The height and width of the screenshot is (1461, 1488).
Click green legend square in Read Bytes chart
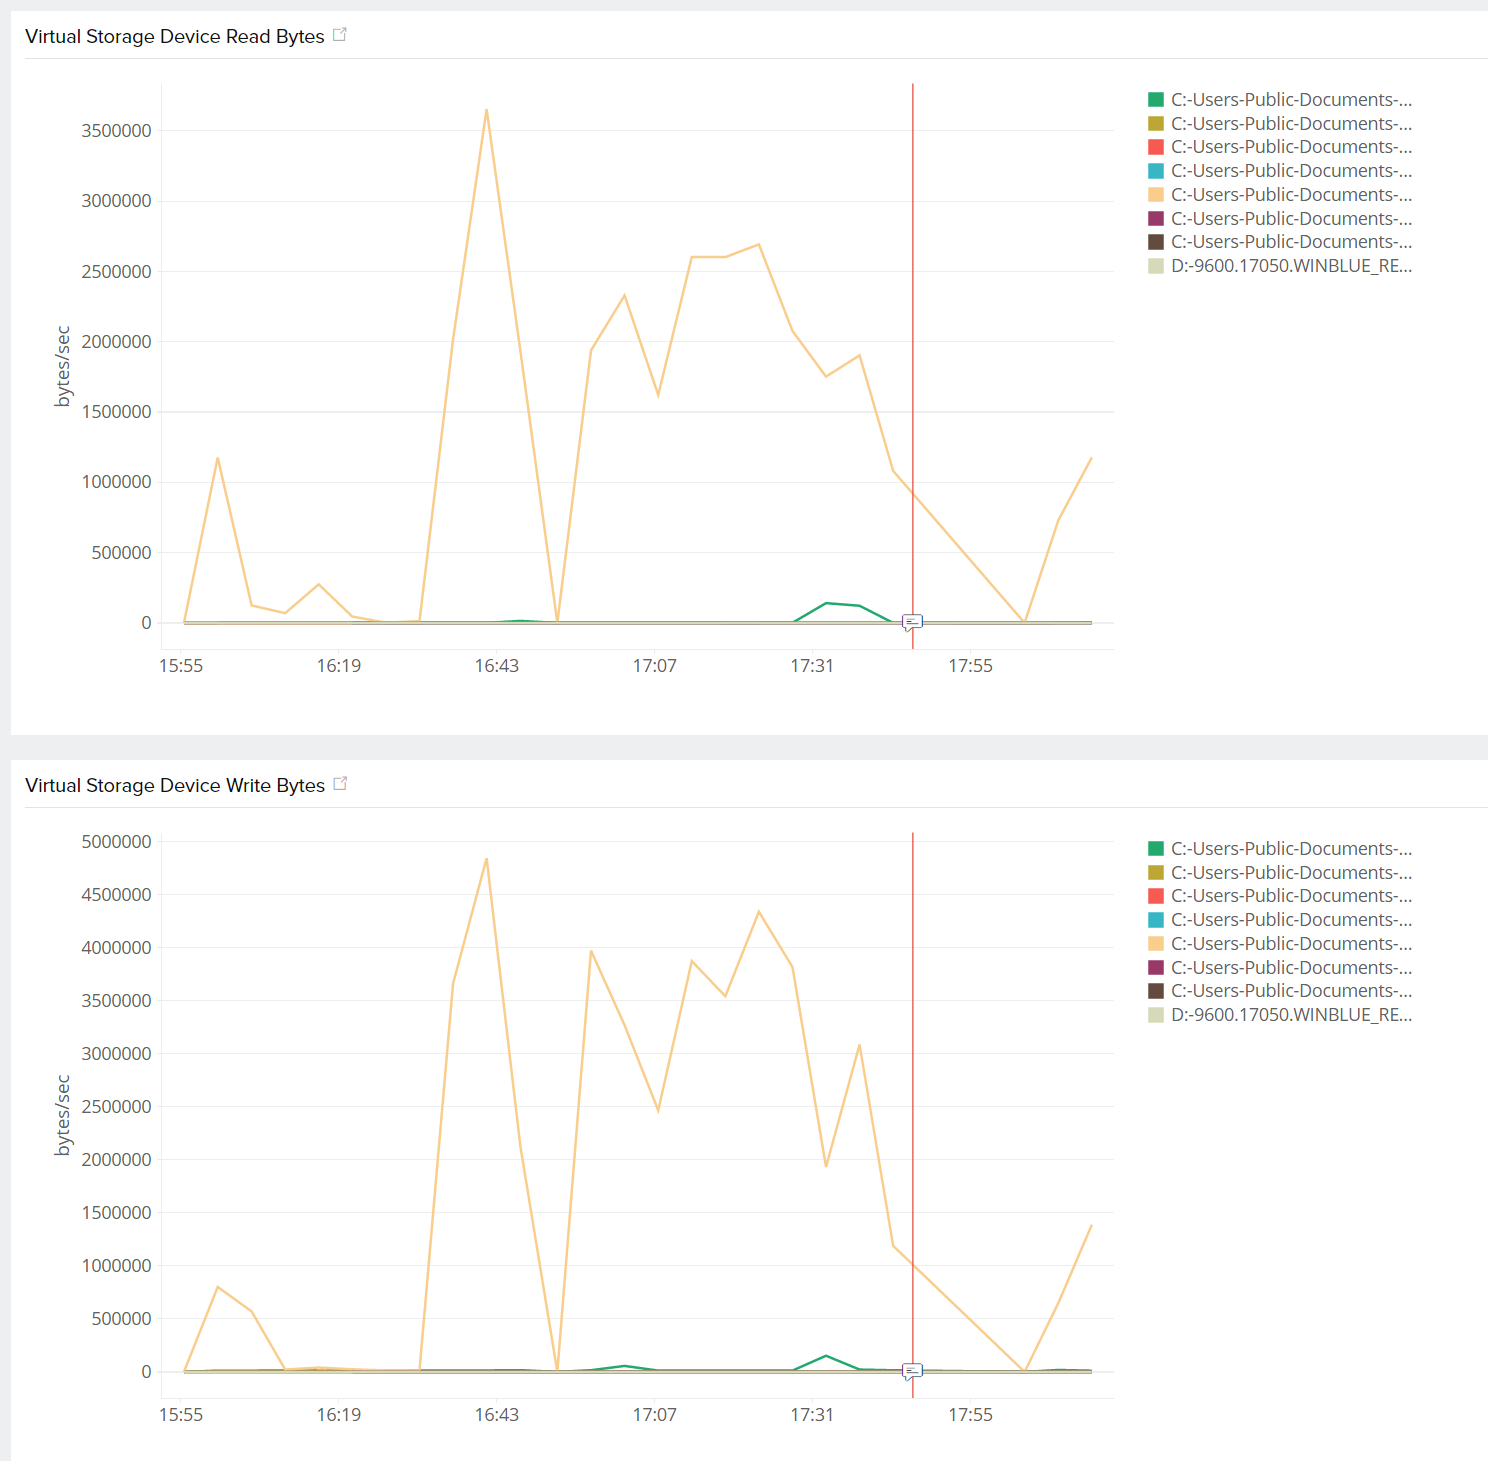click(1156, 100)
